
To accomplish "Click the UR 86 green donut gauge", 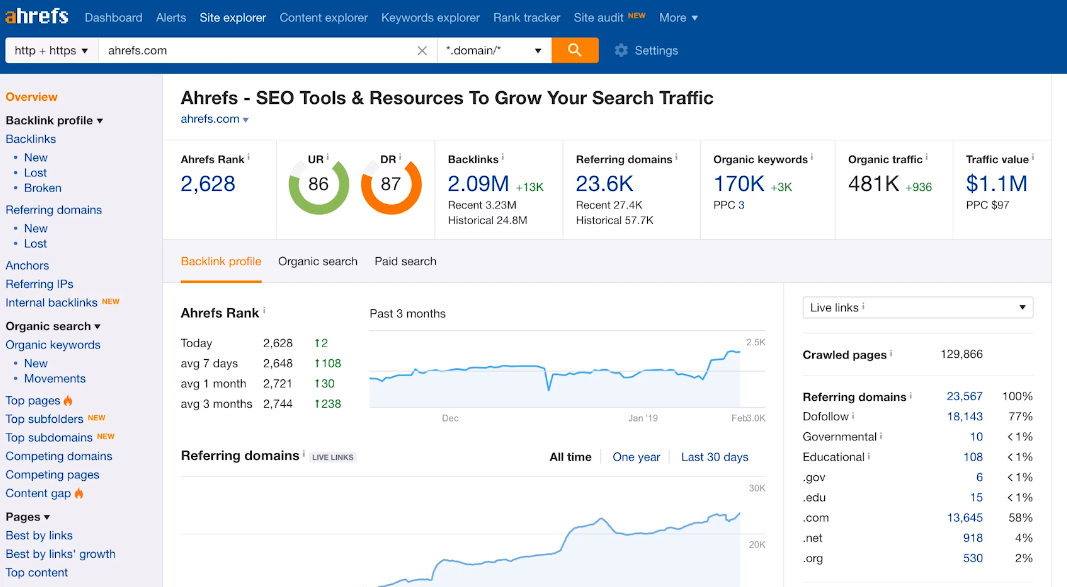I will pyautogui.click(x=318, y=184).
